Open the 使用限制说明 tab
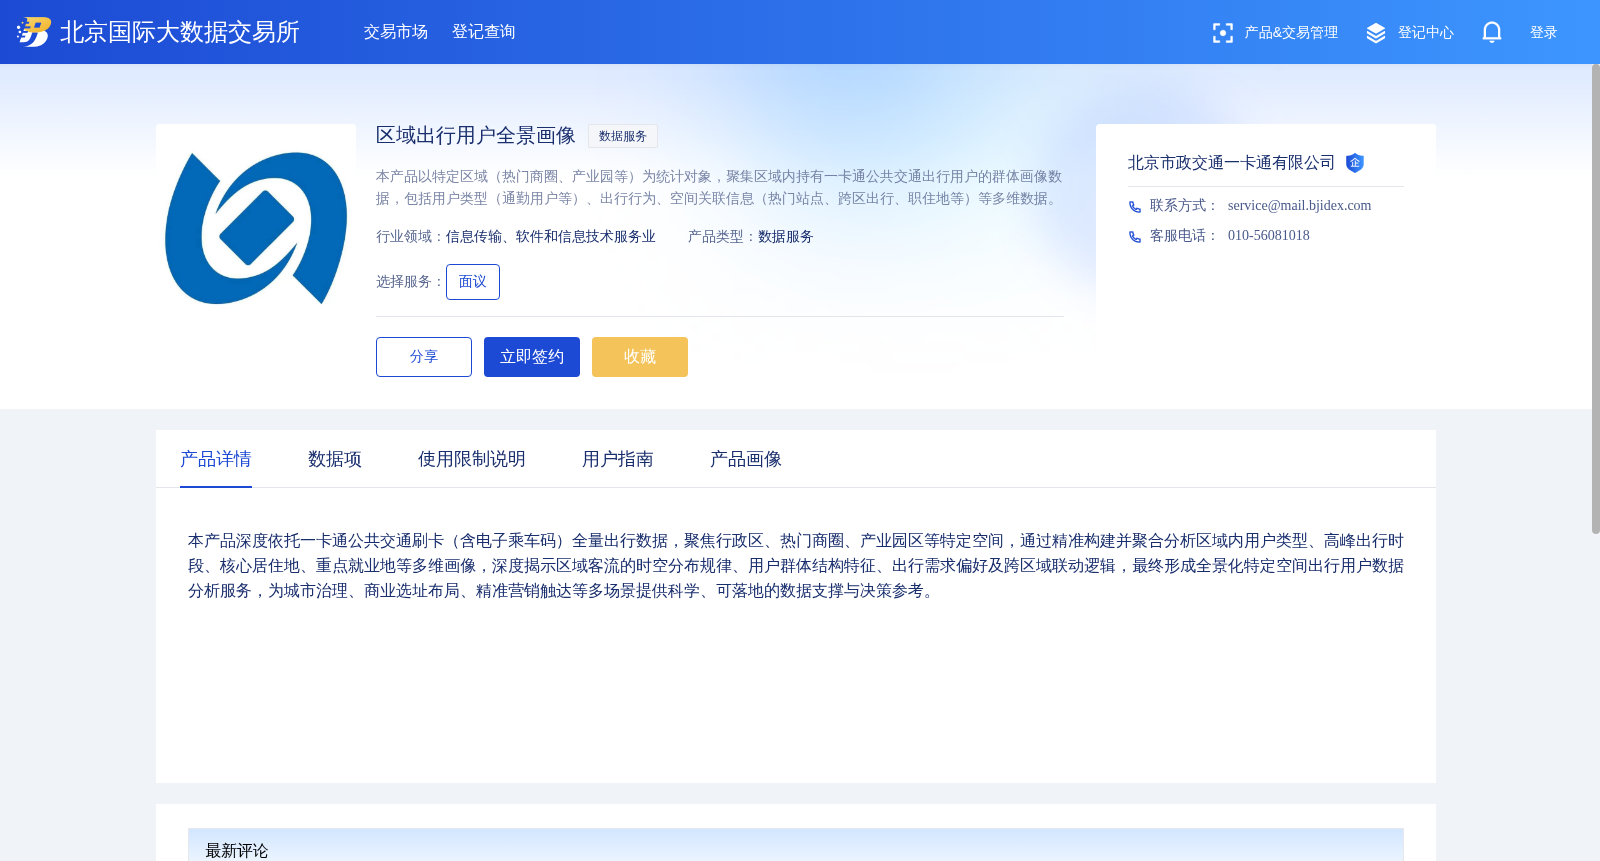 click(472, 459)
